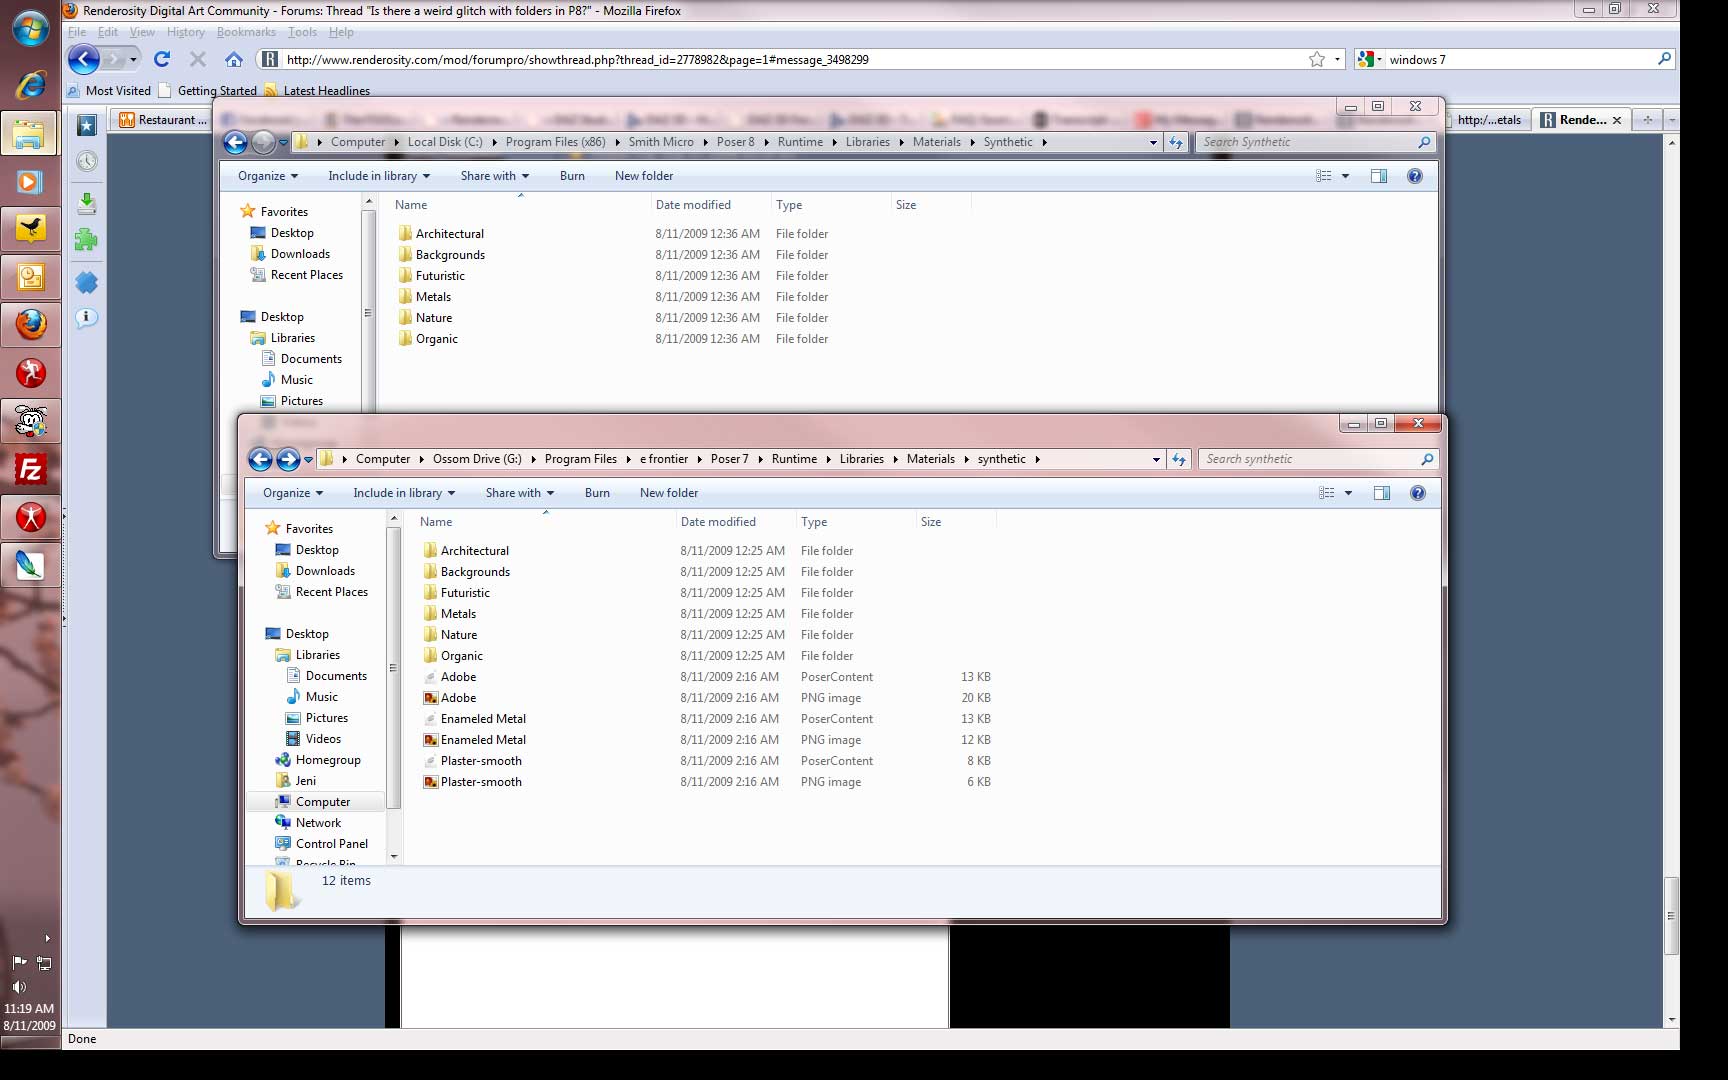The height and width of the screenshot is (1080, 1728).
Task: Open the Firefox Bookmarks menu
Action: point(246,32)
